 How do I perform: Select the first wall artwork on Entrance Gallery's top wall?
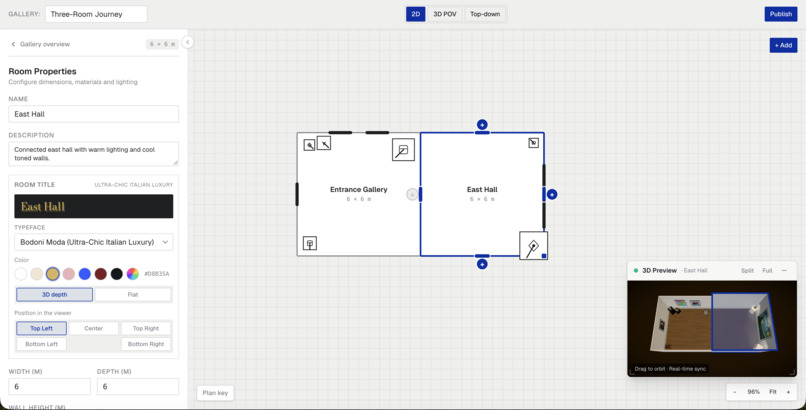[x=340, y=133]
